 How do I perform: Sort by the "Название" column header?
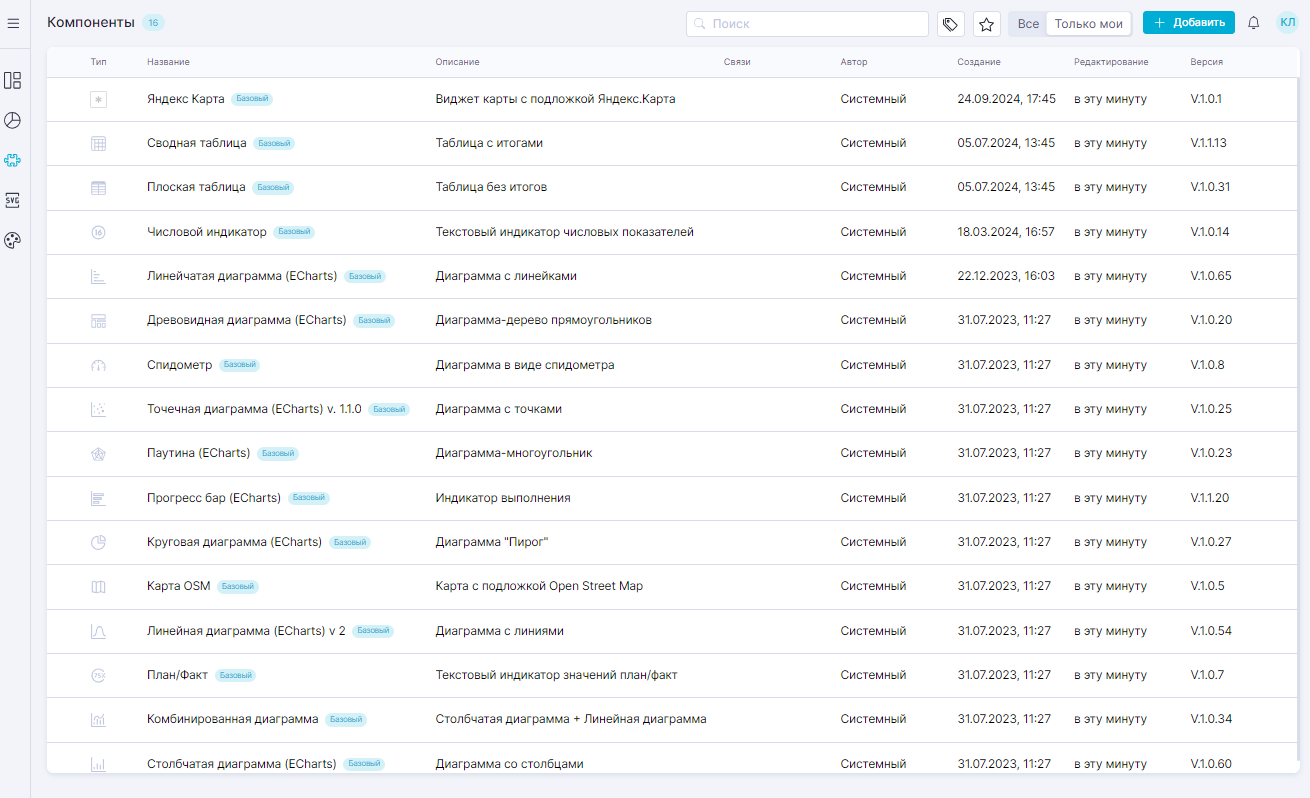pos(168,62)
